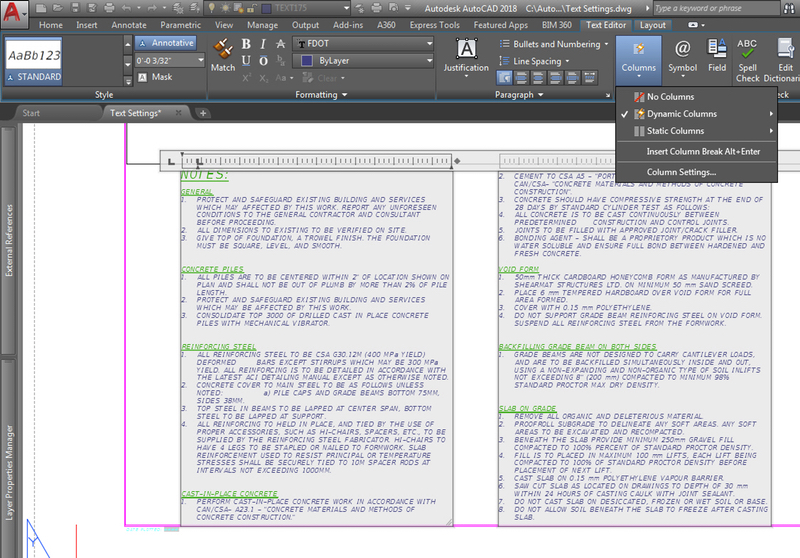Run Spell Check
The height and width of the screenshot is (558, 800).
748,58
